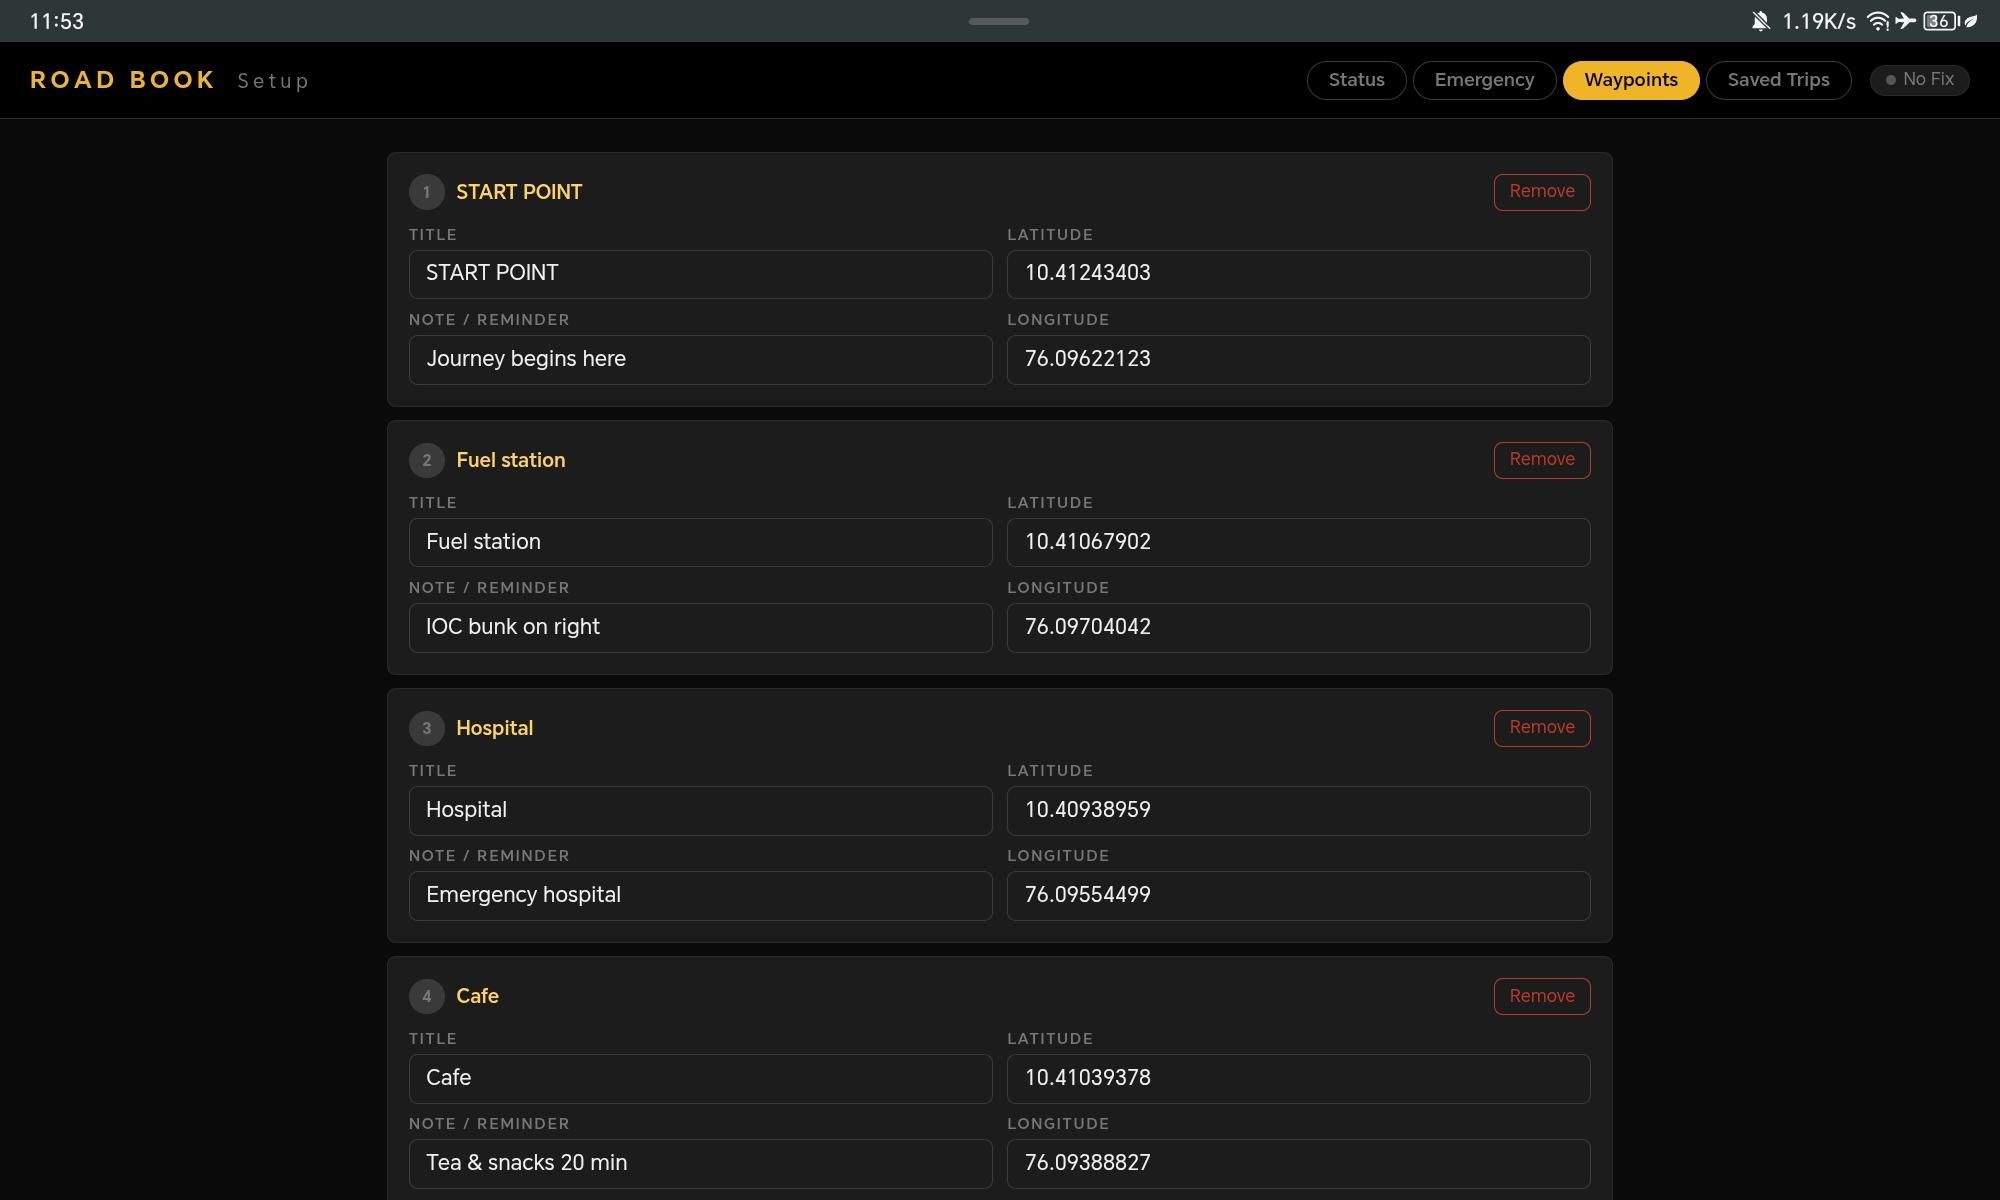Image resolution: width=2000 pixels, height=1200 pixels.
Task: Edit latitude field 10.41067902
Action: [1298, 542]
